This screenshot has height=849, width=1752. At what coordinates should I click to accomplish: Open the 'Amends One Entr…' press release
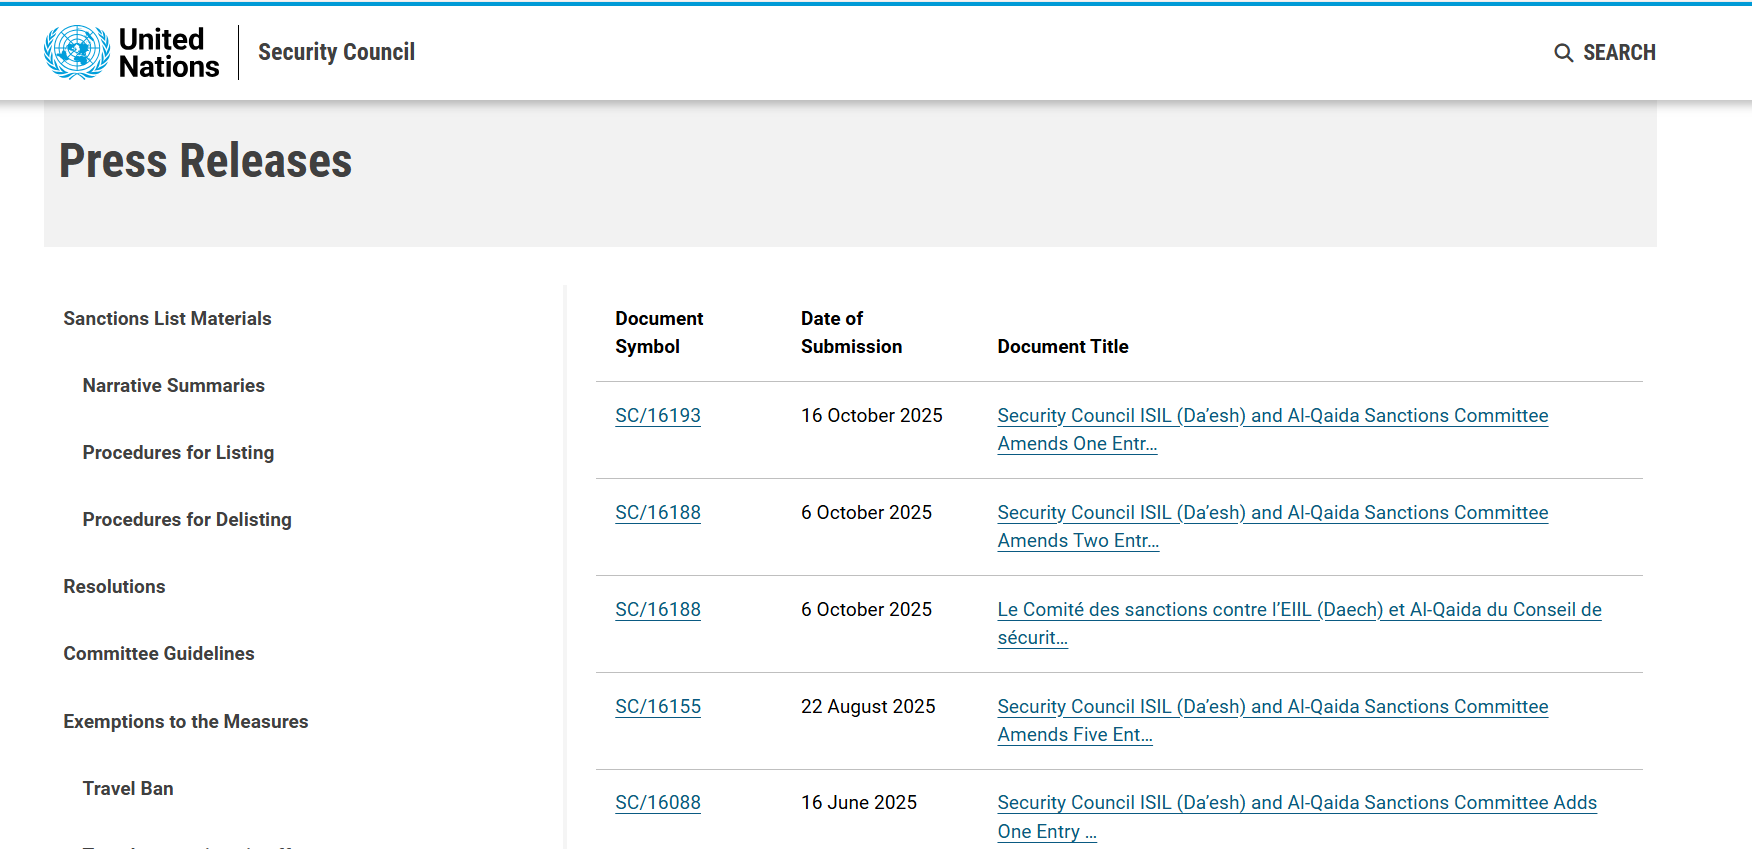coord(1271,416)
